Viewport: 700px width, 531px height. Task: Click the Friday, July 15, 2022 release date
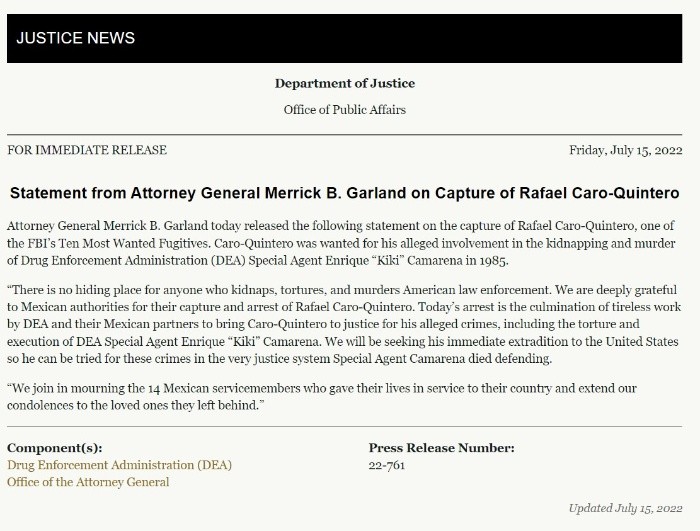tap(625, 150)
